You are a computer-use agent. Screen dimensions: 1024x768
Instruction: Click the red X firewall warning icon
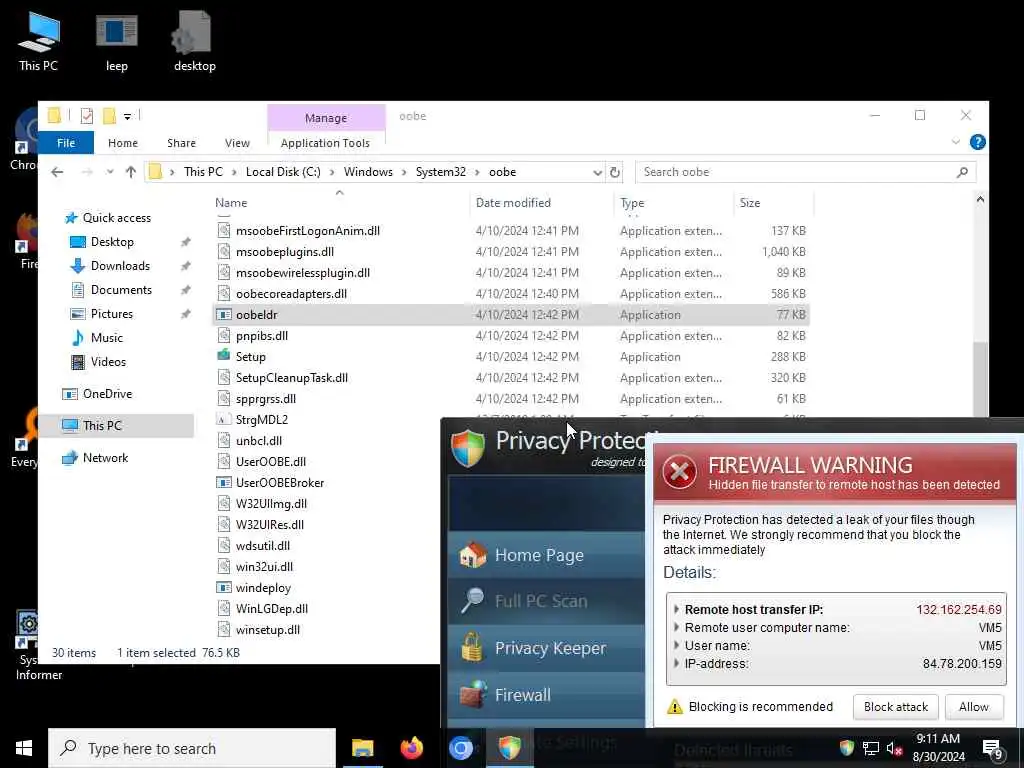click(679, 472)
